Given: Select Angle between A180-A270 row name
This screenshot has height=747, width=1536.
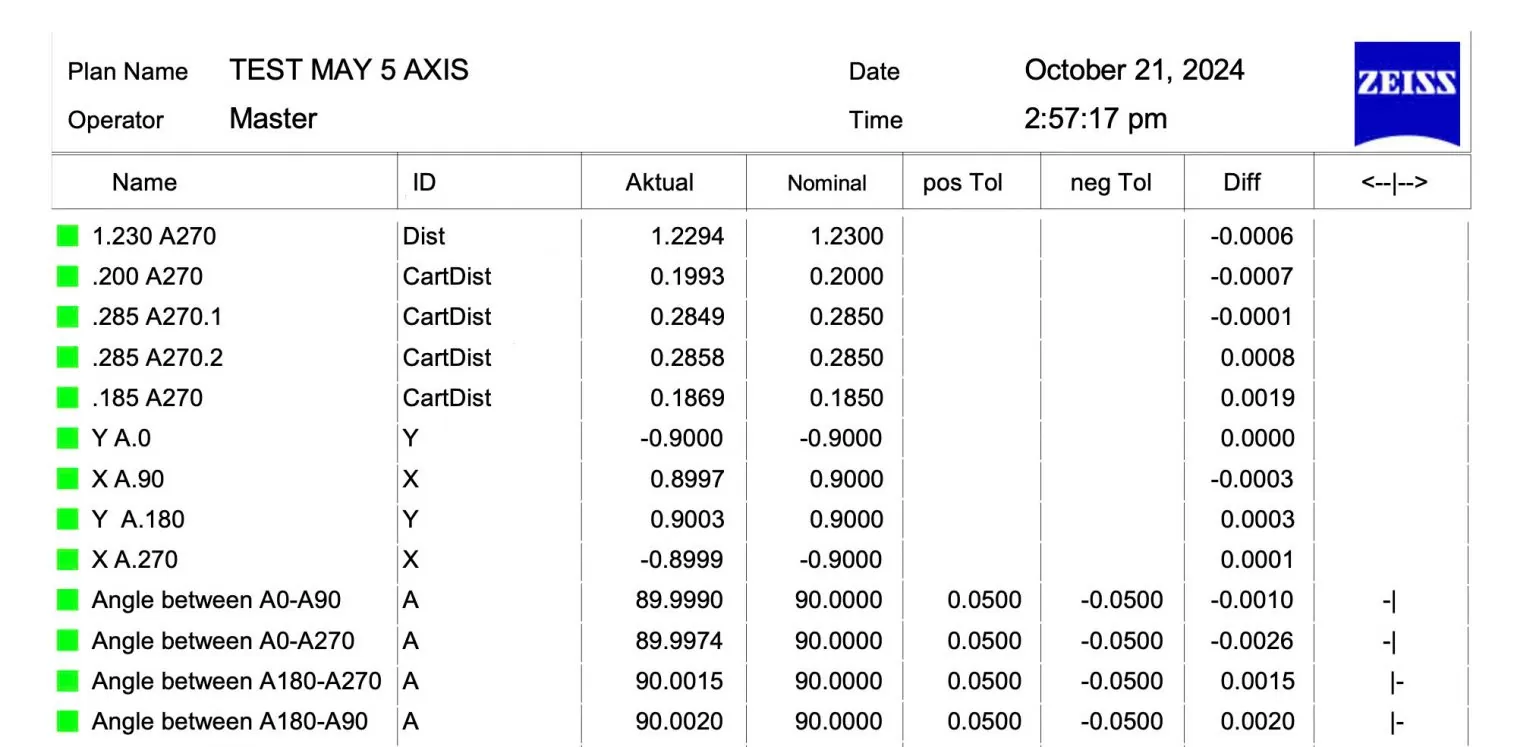Looking at the screenshot, I should point(236,682).
